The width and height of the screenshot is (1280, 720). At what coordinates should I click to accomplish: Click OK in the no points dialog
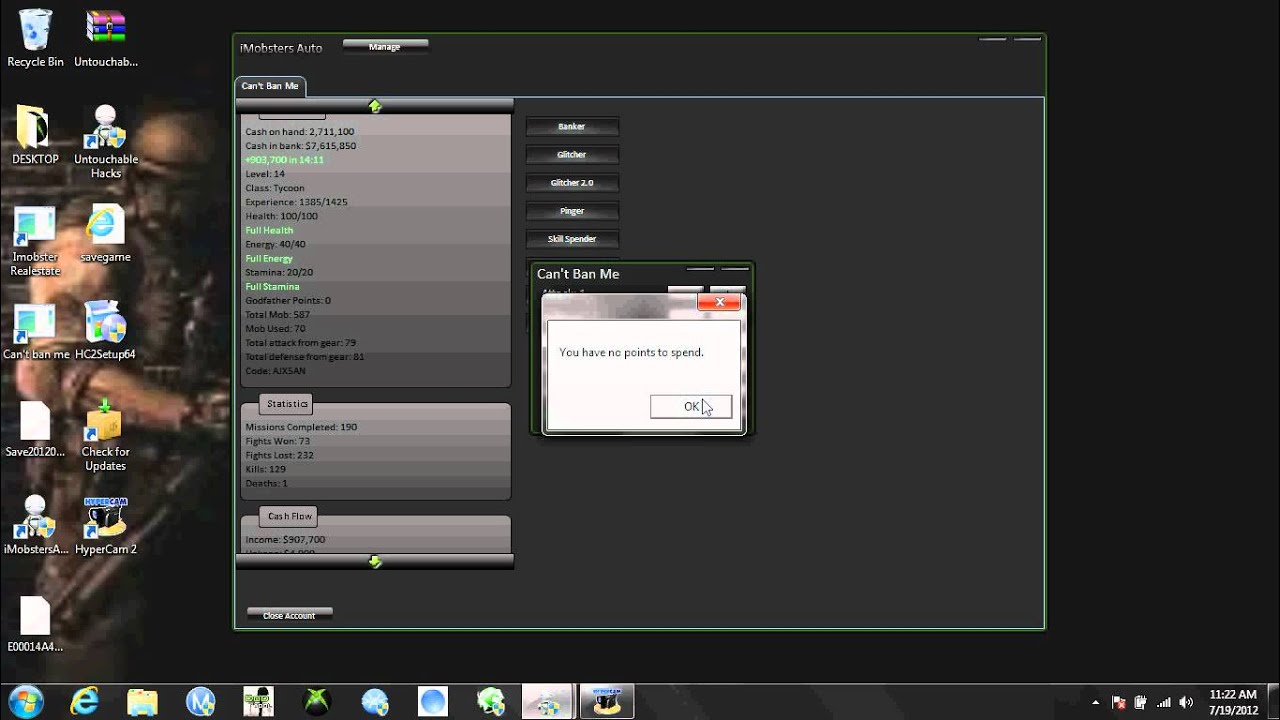[x=691, y=406]
